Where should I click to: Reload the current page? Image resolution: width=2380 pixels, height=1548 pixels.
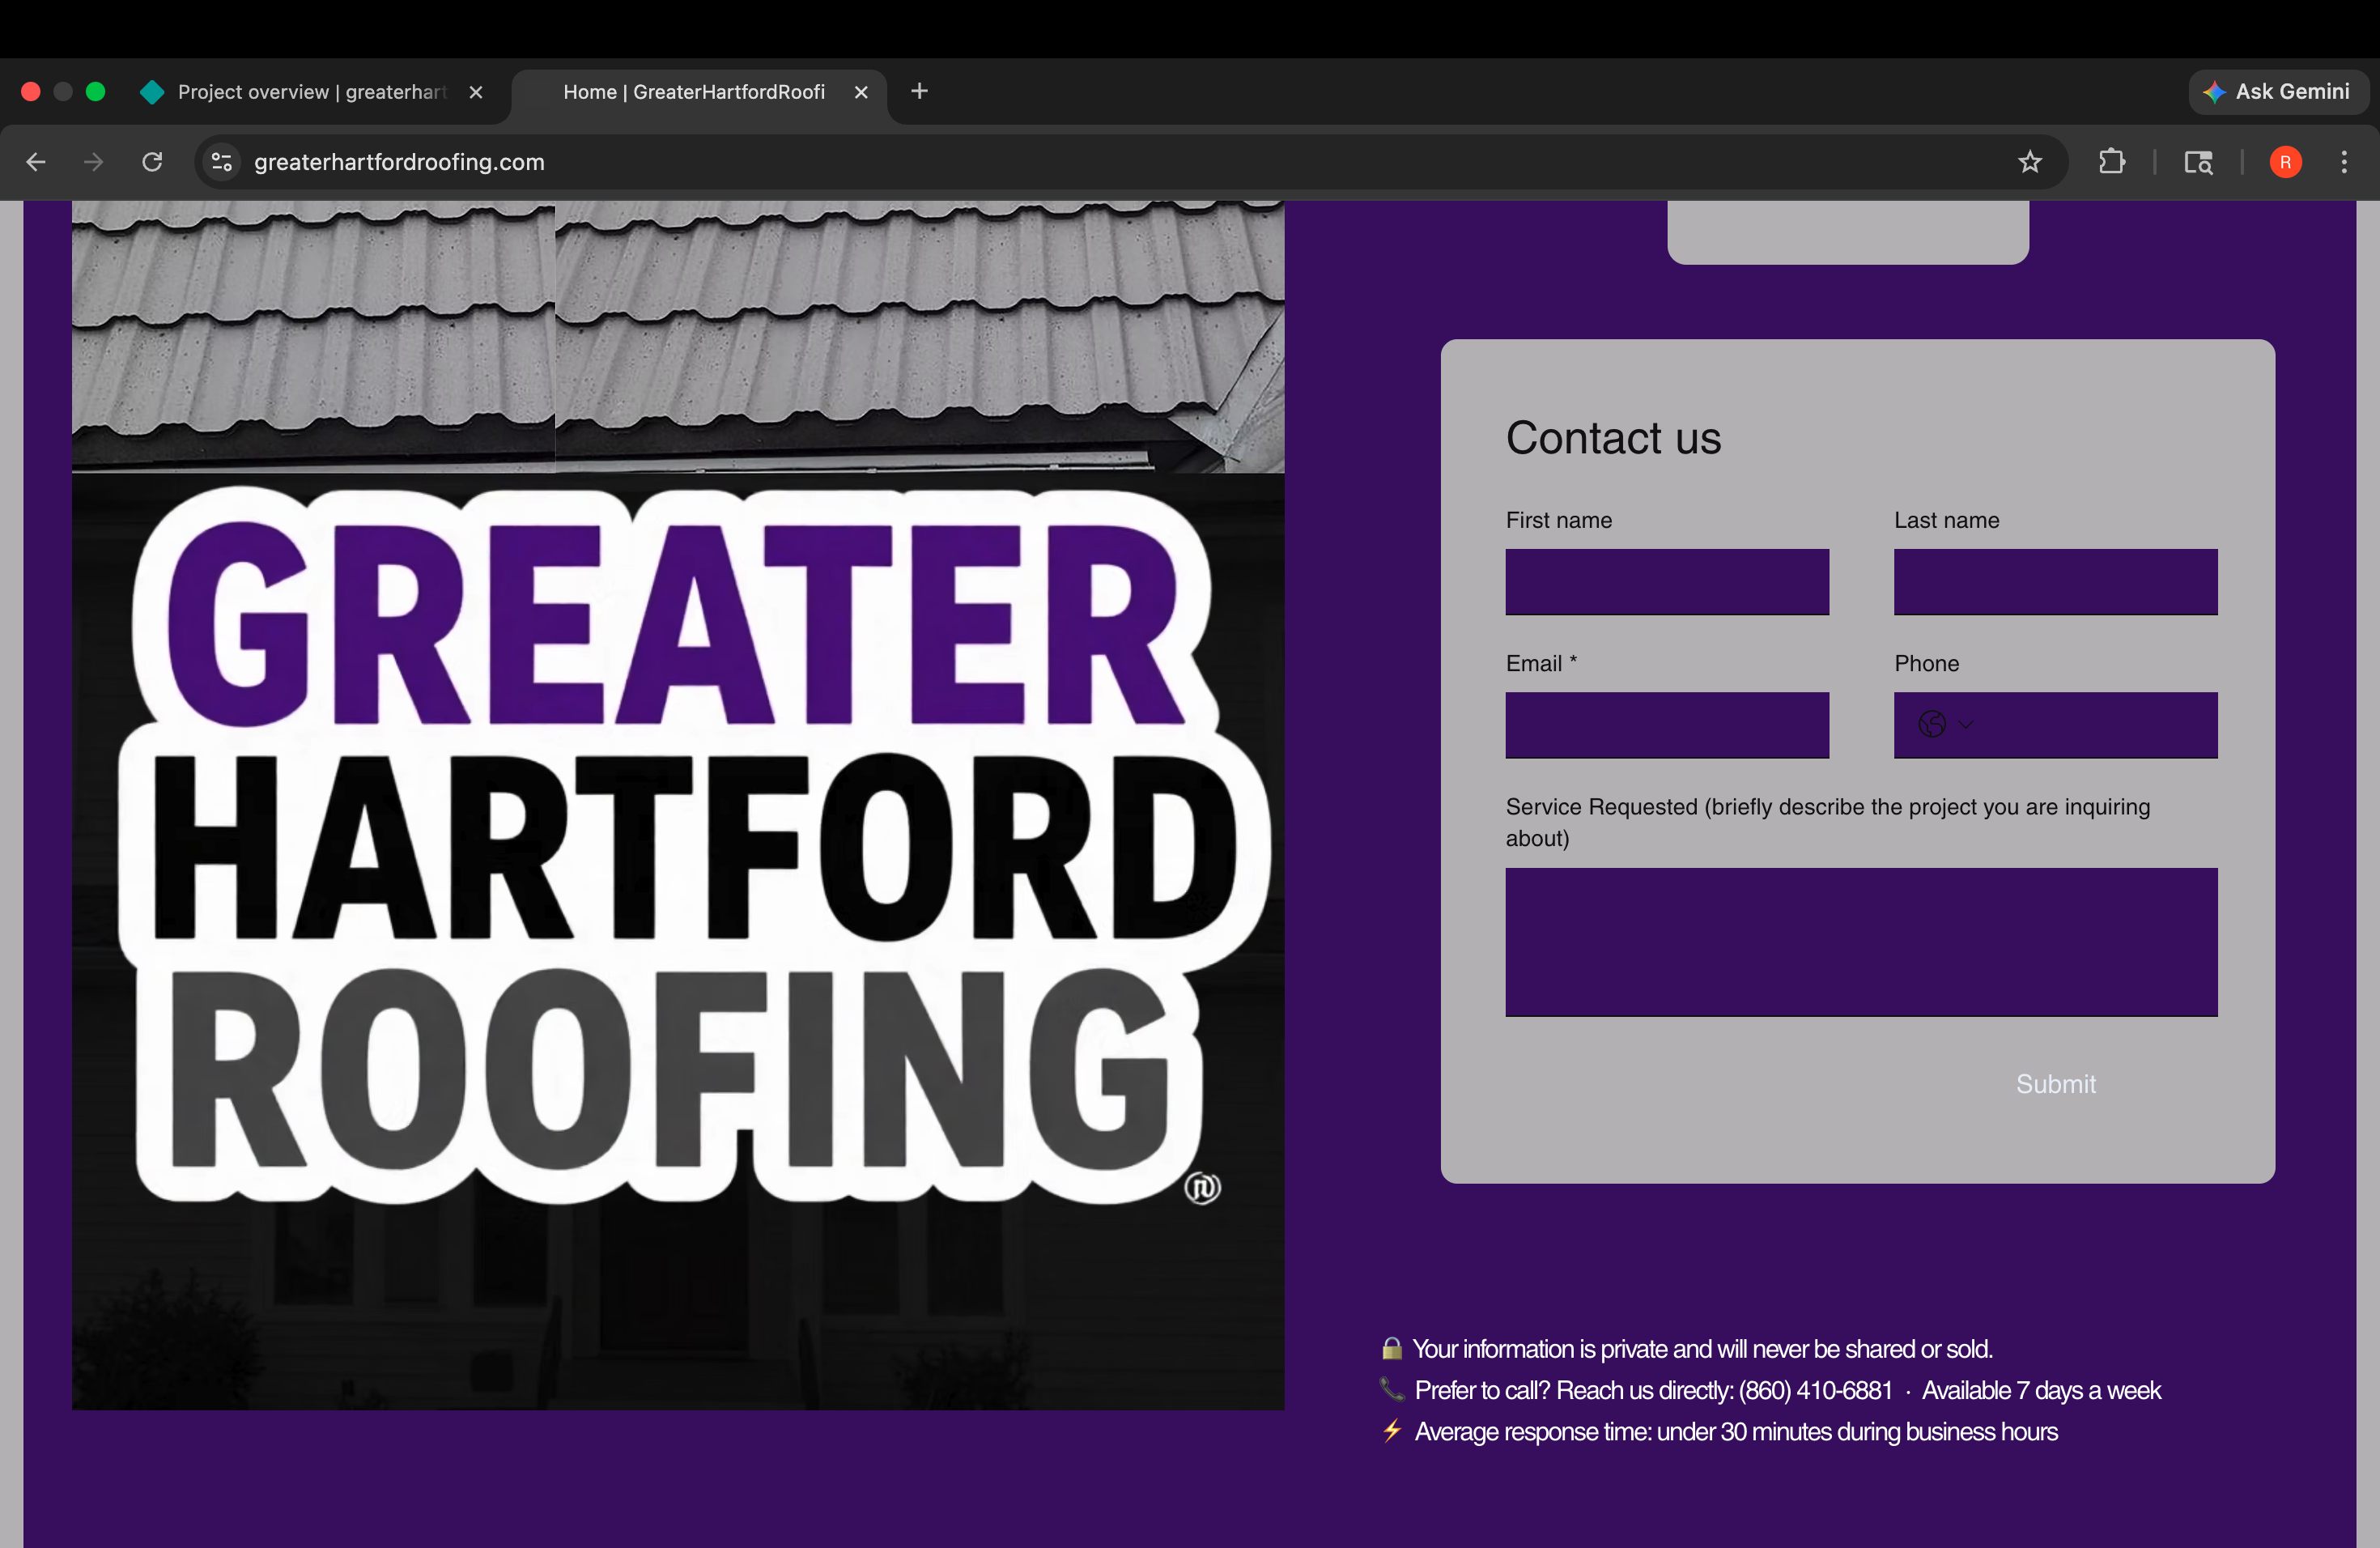[152, 162]
